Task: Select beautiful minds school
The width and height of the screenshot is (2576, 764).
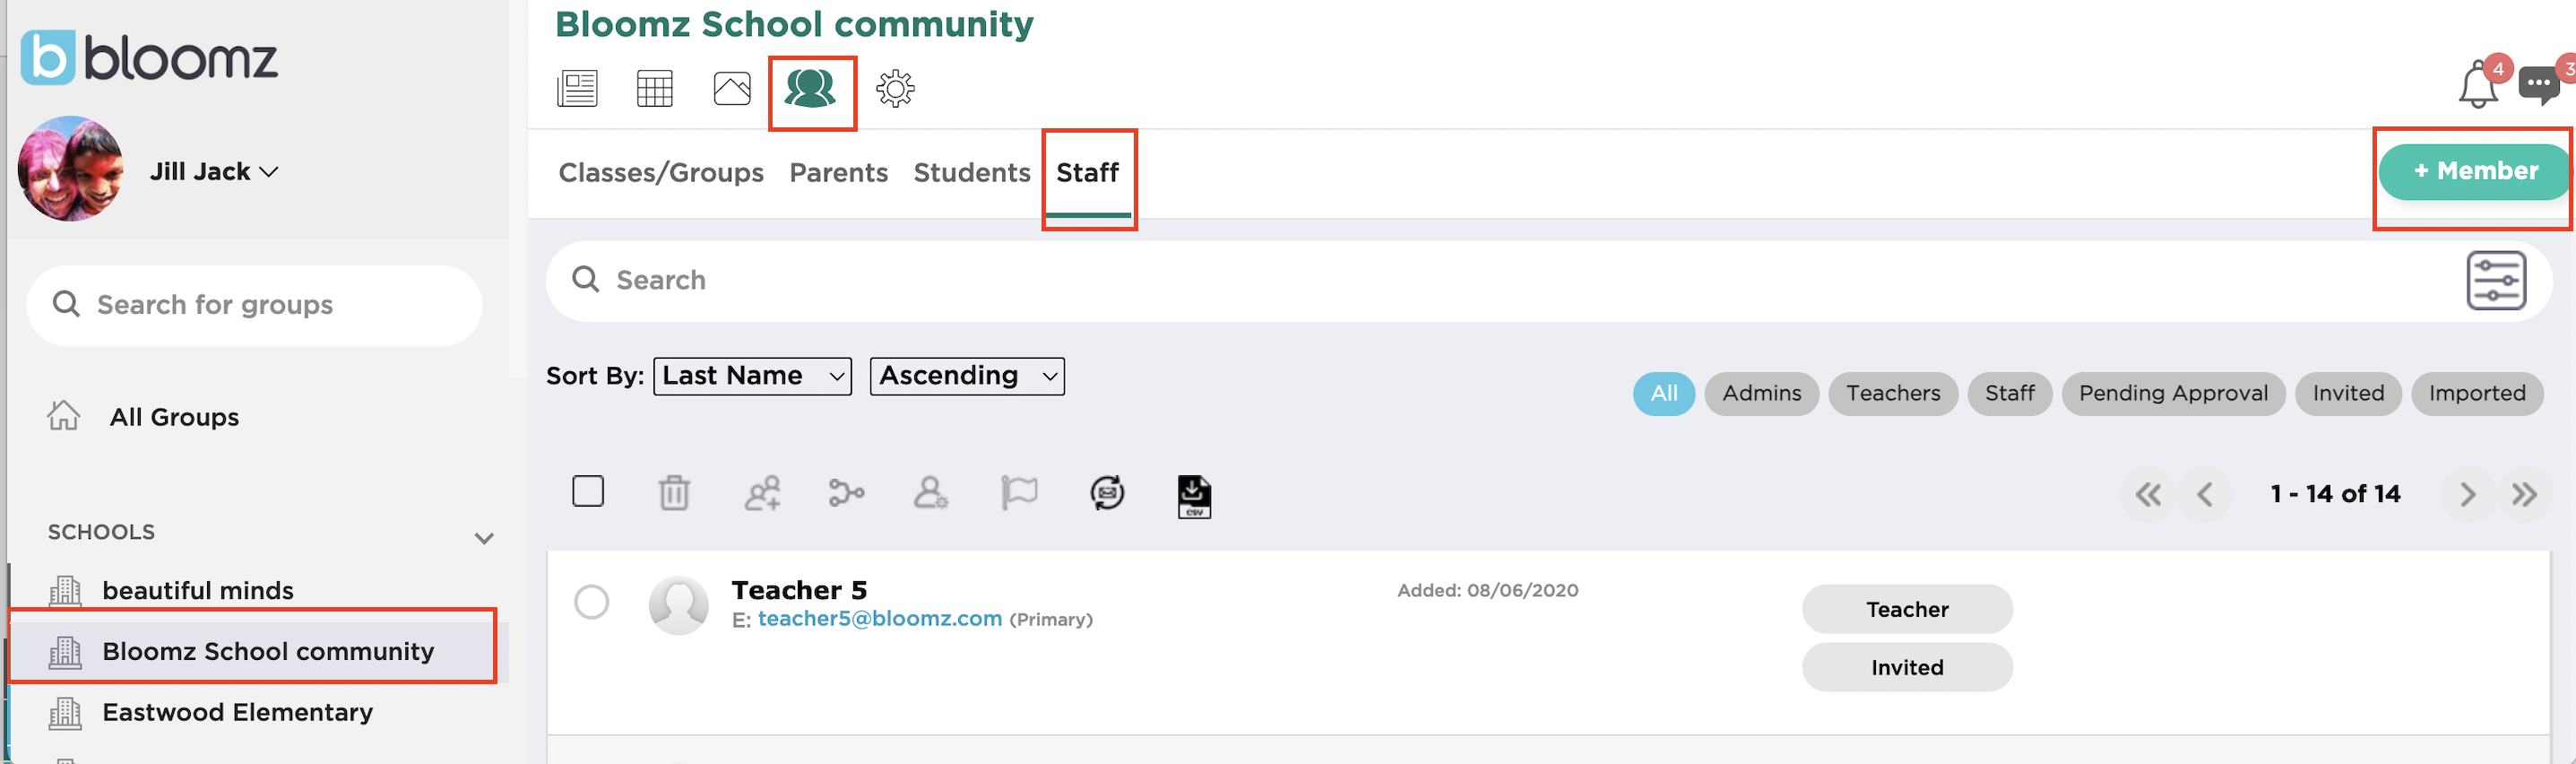Action: pos(198,591)
